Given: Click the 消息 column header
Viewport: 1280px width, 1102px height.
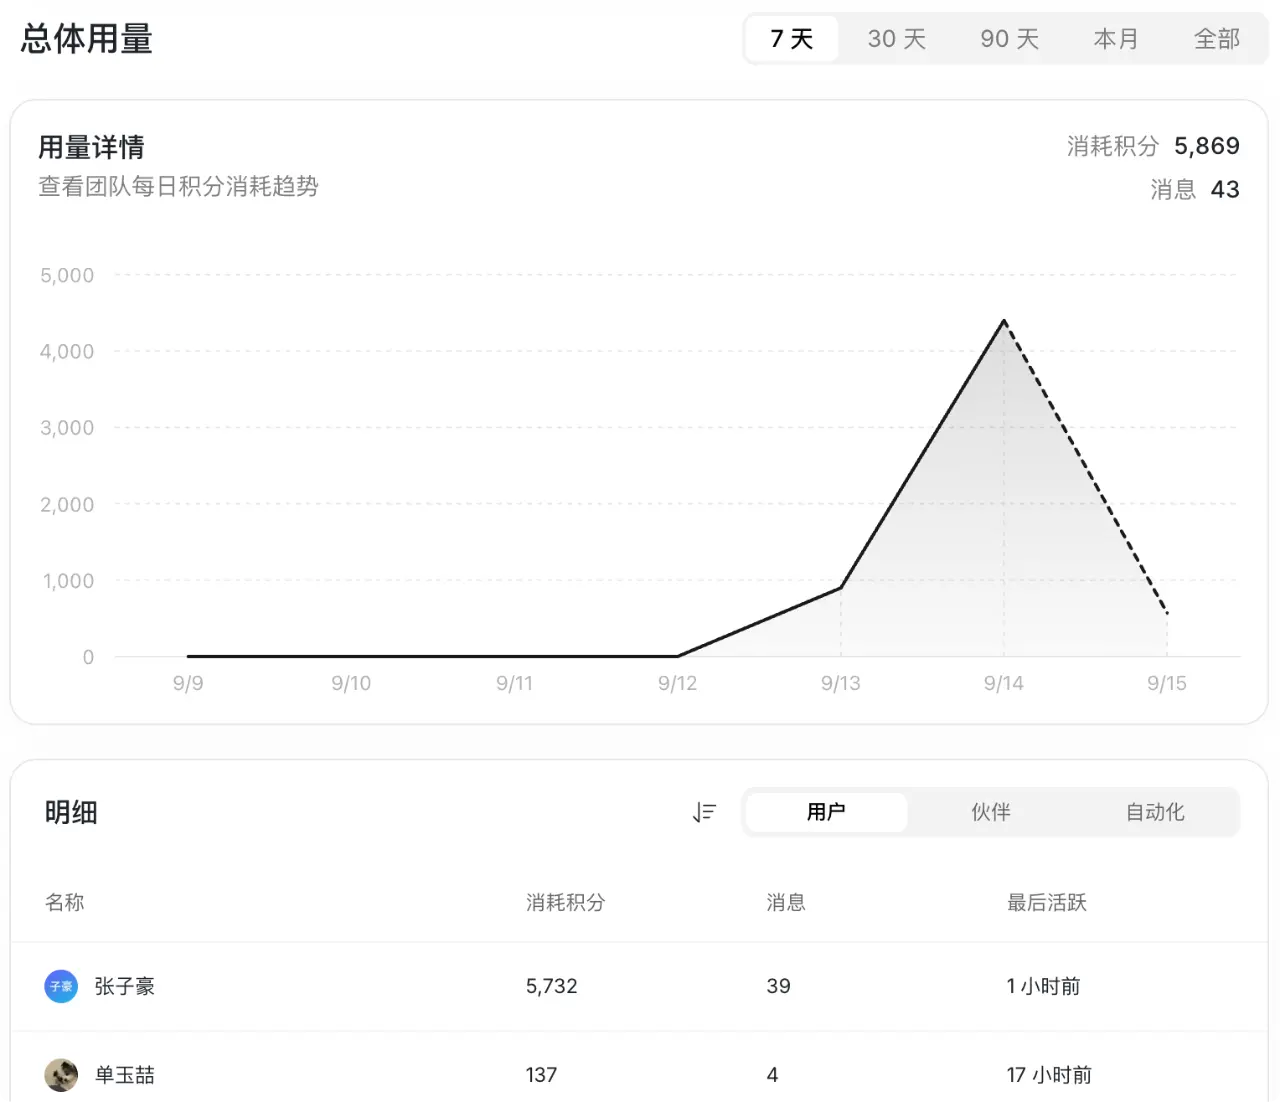Looking at the screenshot, I should [786, 902].
